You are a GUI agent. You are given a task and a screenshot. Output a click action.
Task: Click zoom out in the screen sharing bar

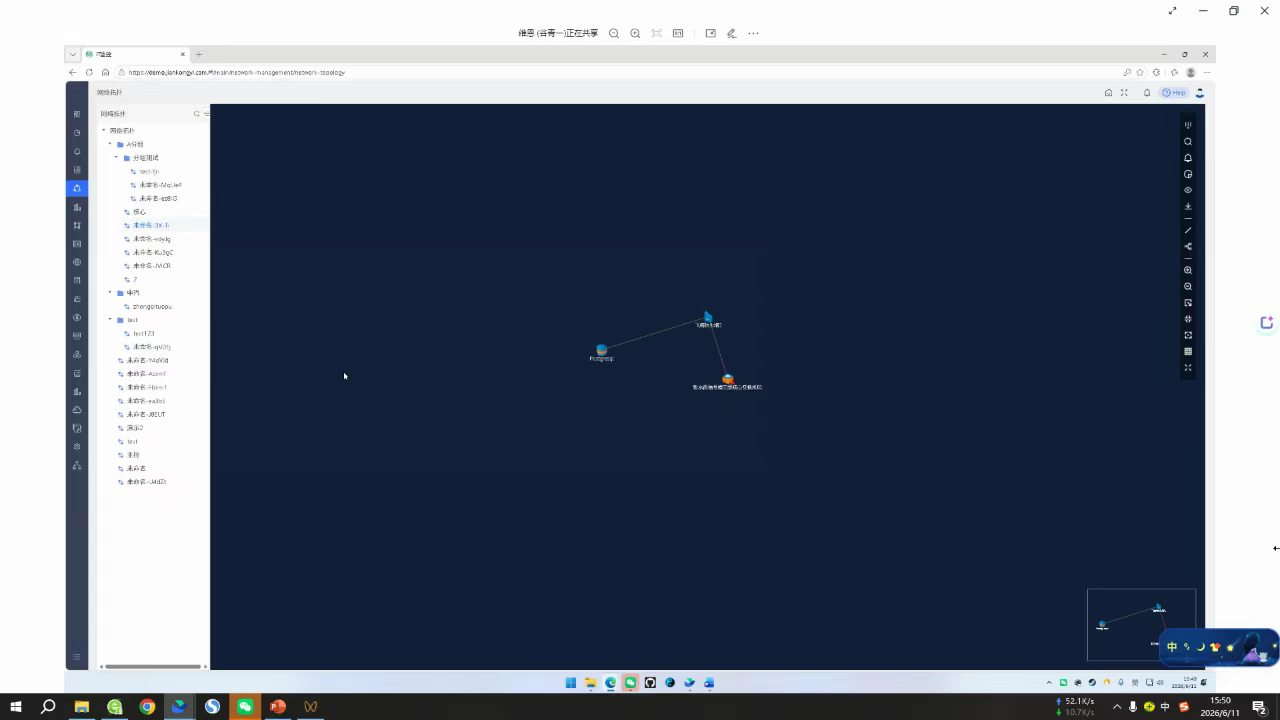tap(614, 33)
